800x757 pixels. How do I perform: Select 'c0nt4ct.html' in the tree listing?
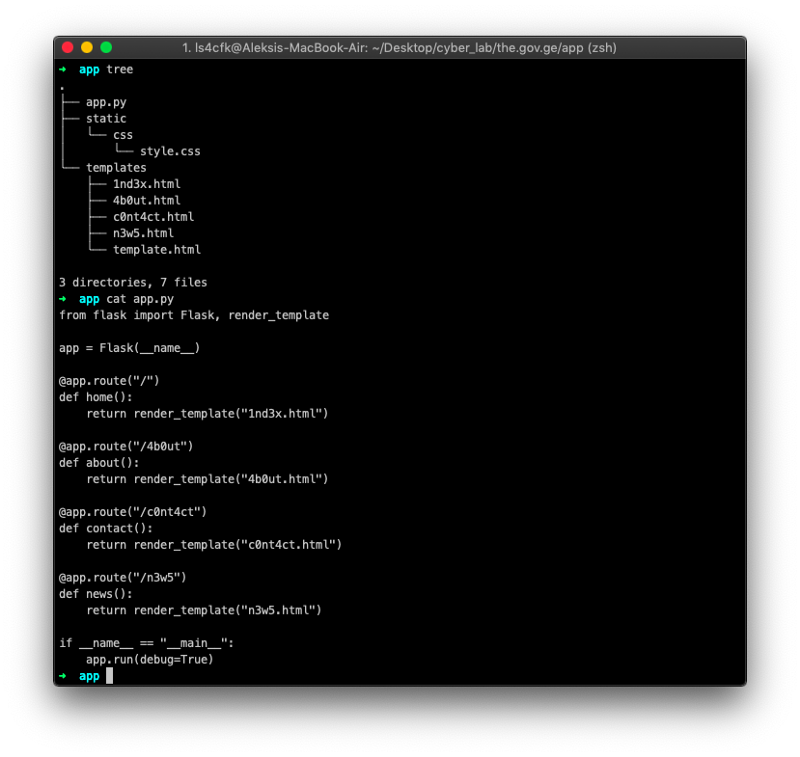point(154,217)
